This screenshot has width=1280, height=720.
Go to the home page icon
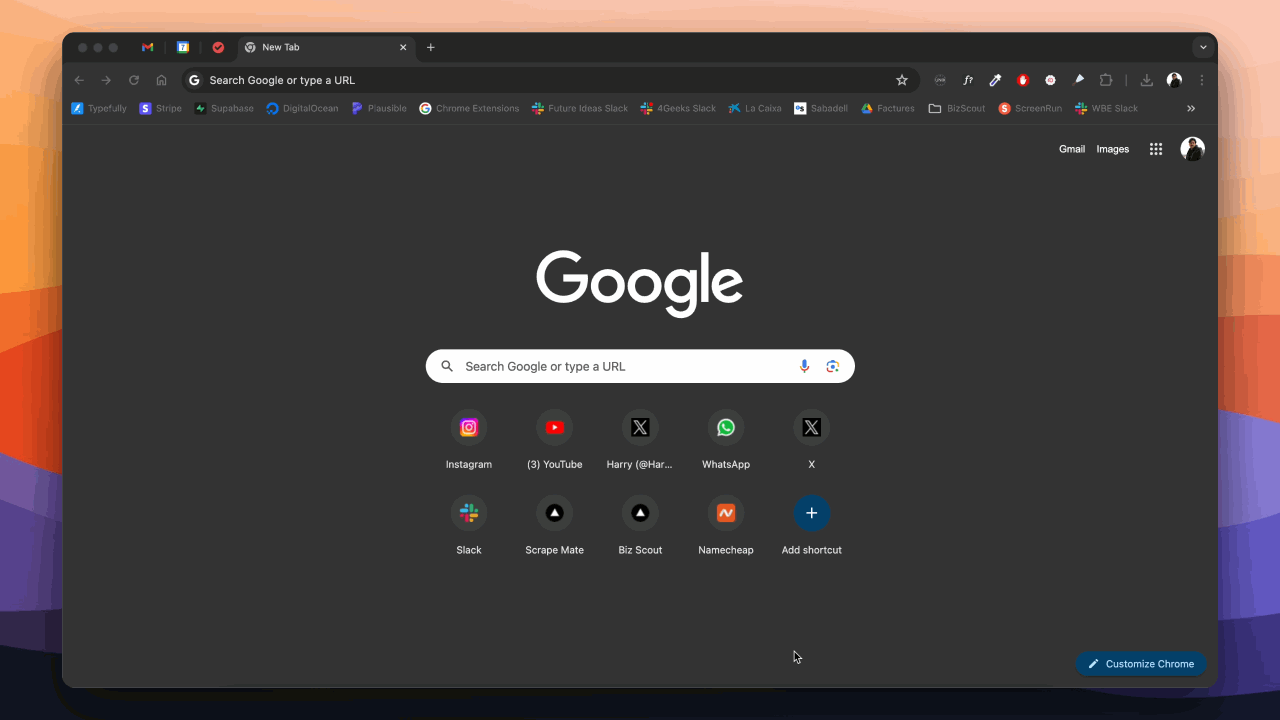(x=161, y=80)
